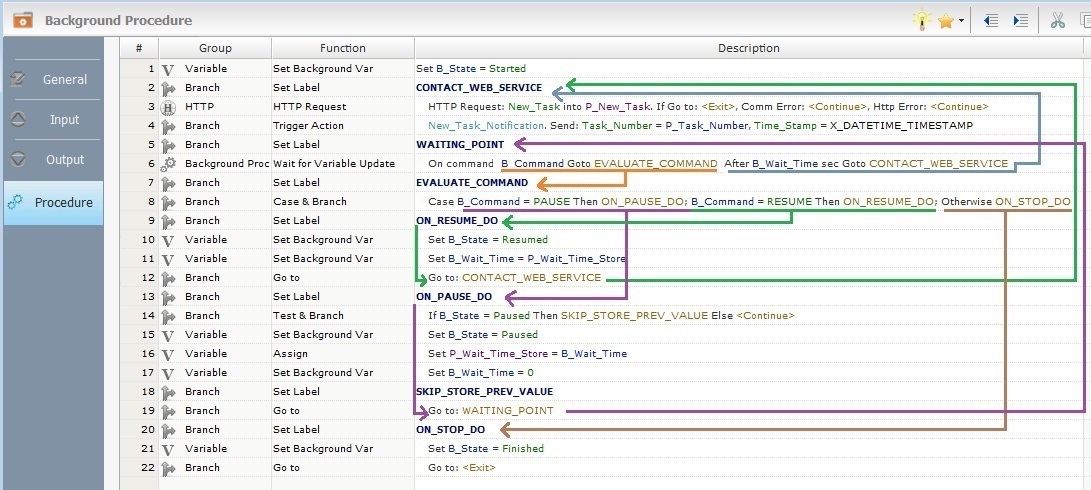
Task: Click the lightbulb hint icon in toolbar
Action: (x=921, y=20)
